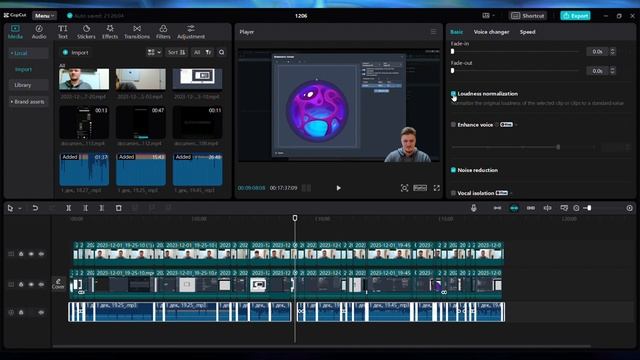Open the Effects tab
Screen dimensions: 640x360
tap(110, 32)
